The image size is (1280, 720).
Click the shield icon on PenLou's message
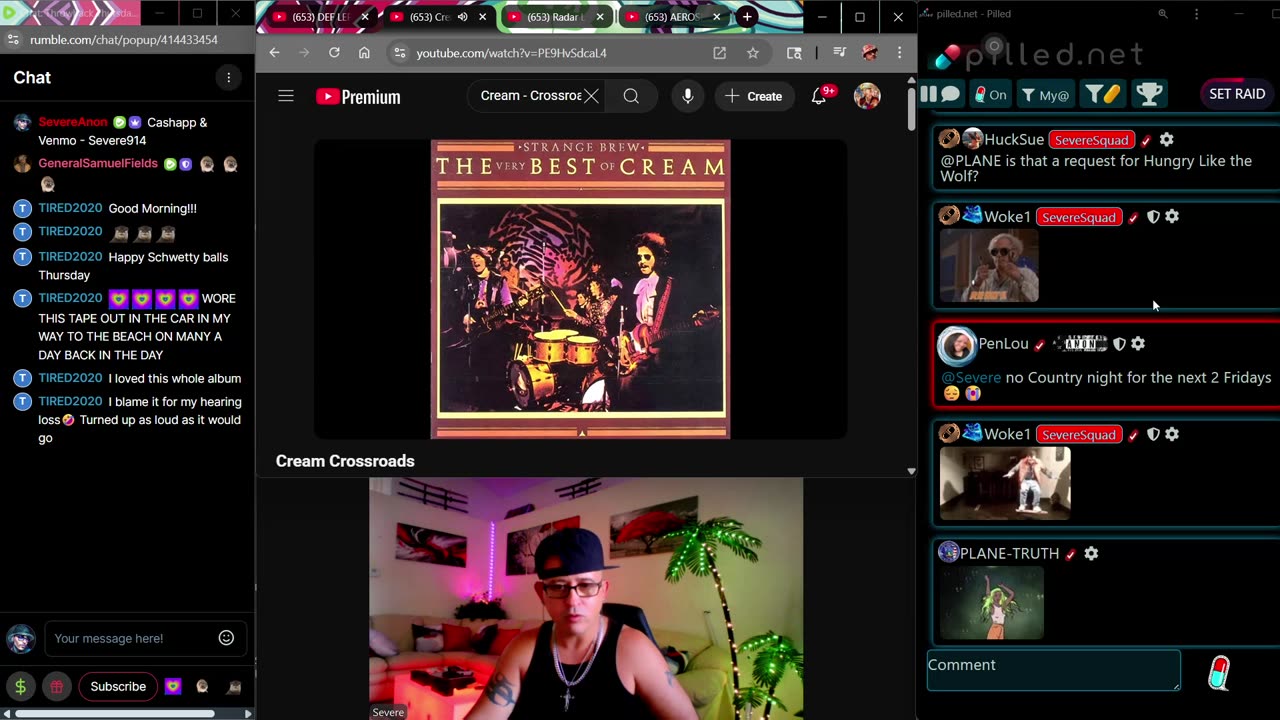pyautogui.click(x=1119, y=344)
